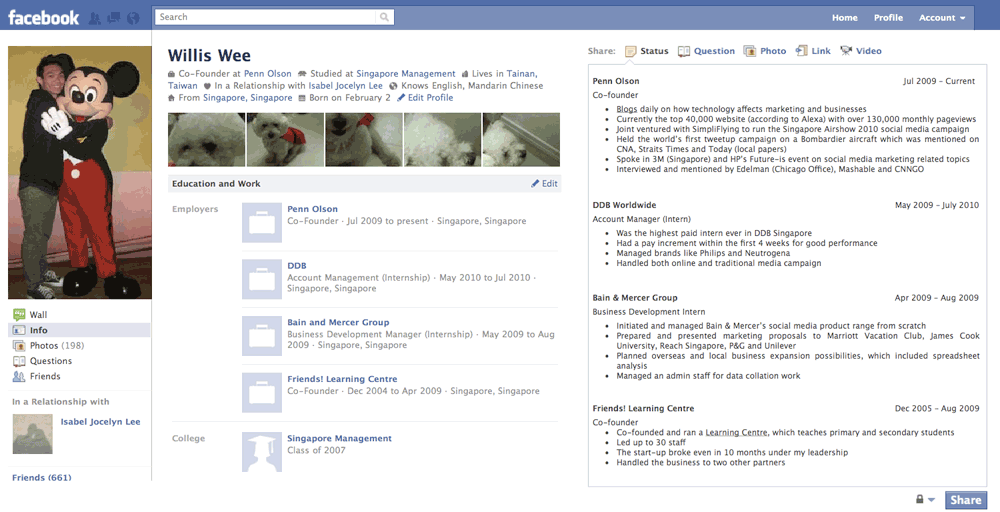This screenshot has height=512, width=1000.
Task: Open Isabel Jocelyn Lee's thumbnail photo
Action: click(33, 434)
